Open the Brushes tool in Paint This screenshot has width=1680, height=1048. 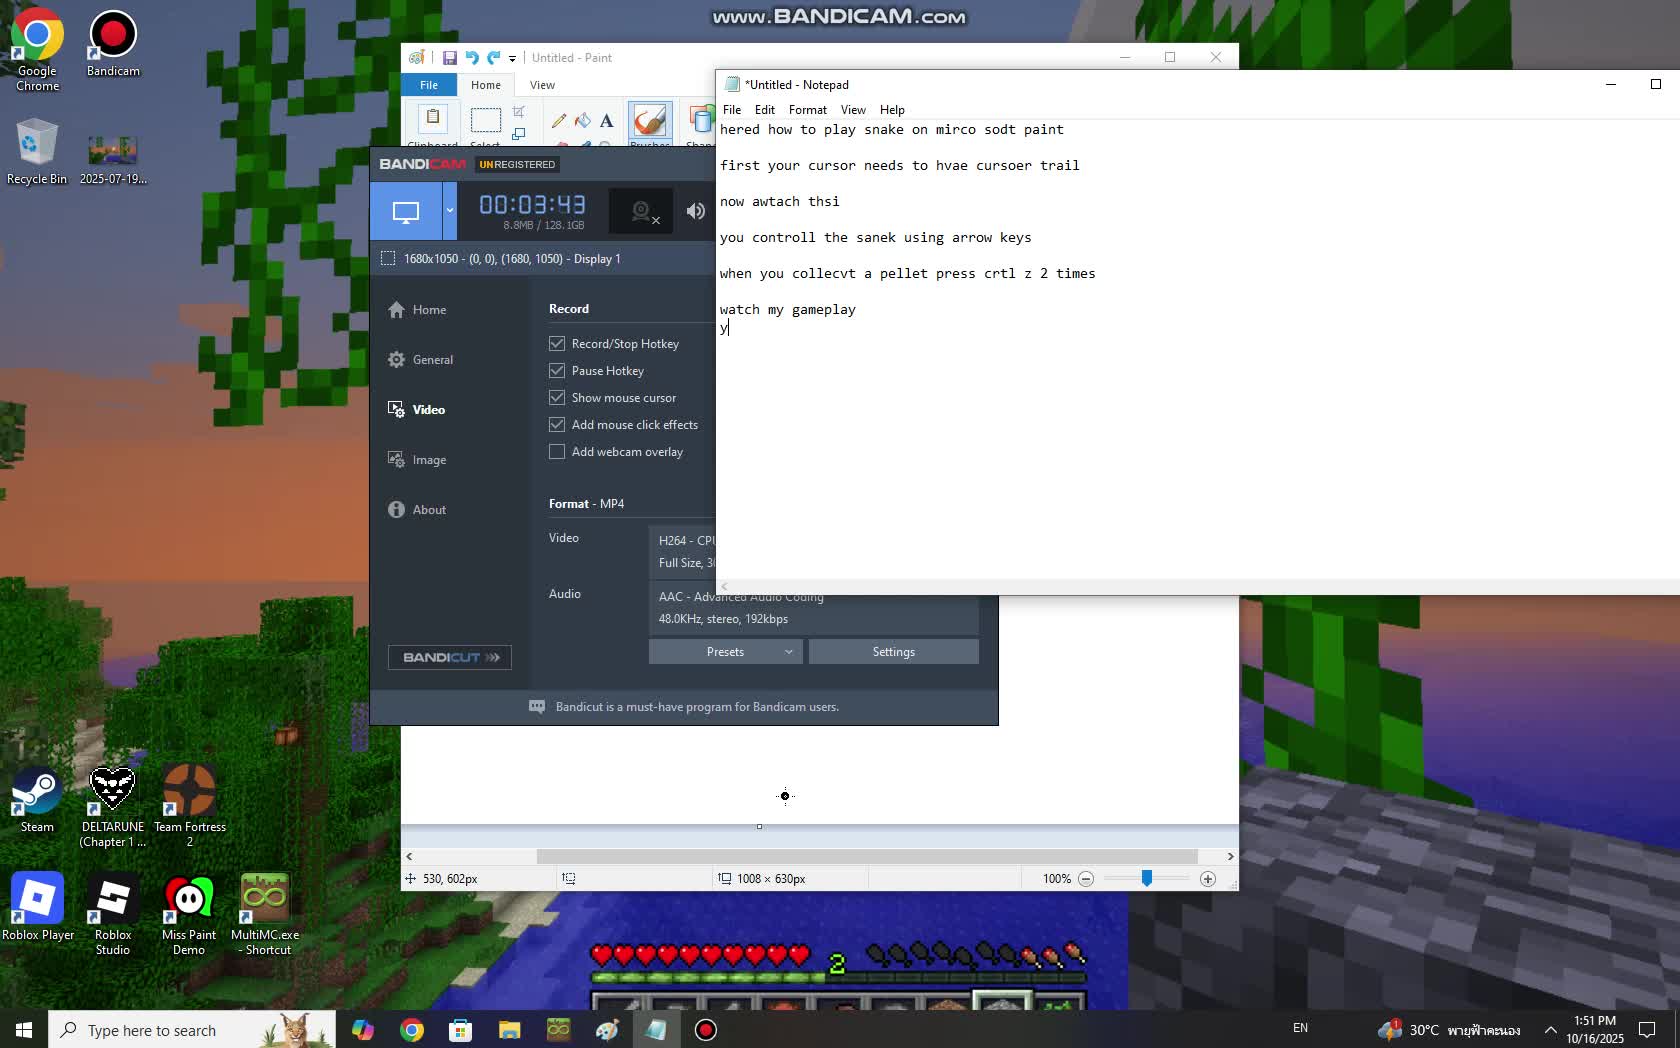[650, 122]
